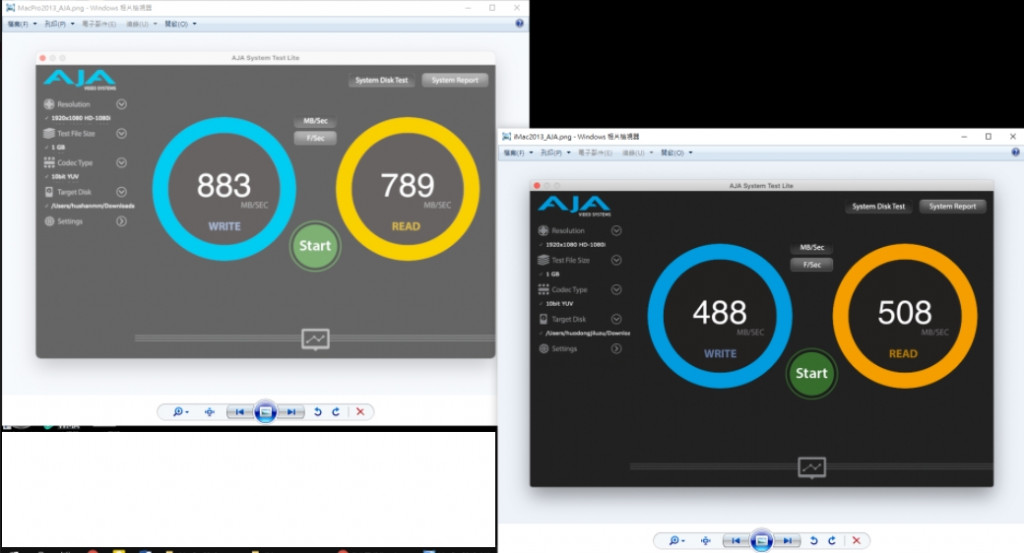
Task: Open the 檔案(F) menu in iMac2013_AJA window
Action: click(x=517, y=153)
